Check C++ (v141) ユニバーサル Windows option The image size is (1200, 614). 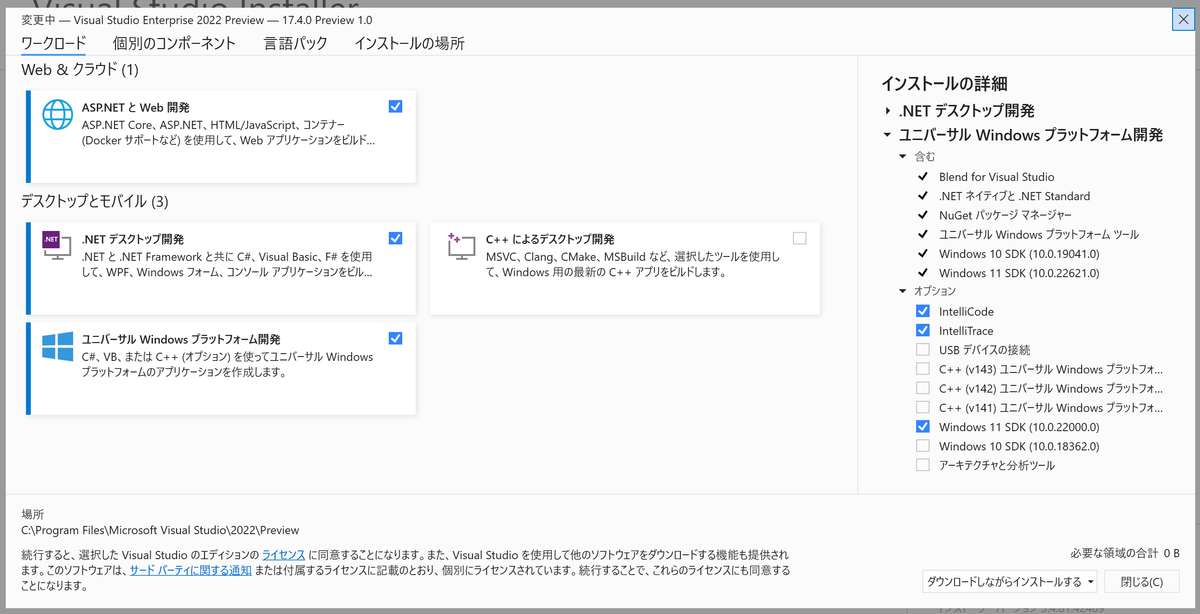(922, 408)
